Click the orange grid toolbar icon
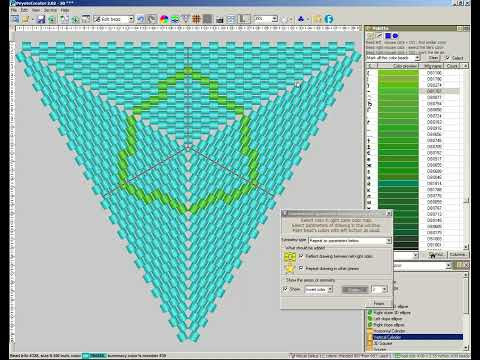This screenshot has height=360, width=480. tap(196, 19)
